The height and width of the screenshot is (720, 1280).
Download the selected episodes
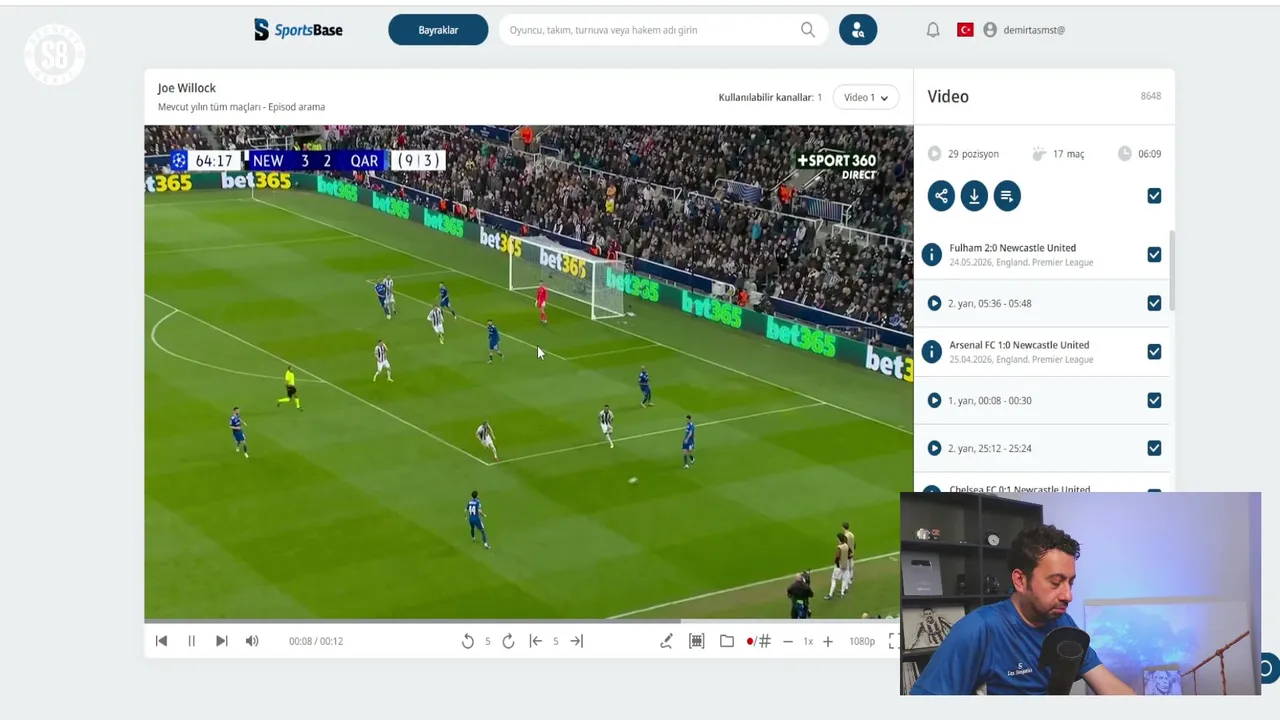(974, 196)
